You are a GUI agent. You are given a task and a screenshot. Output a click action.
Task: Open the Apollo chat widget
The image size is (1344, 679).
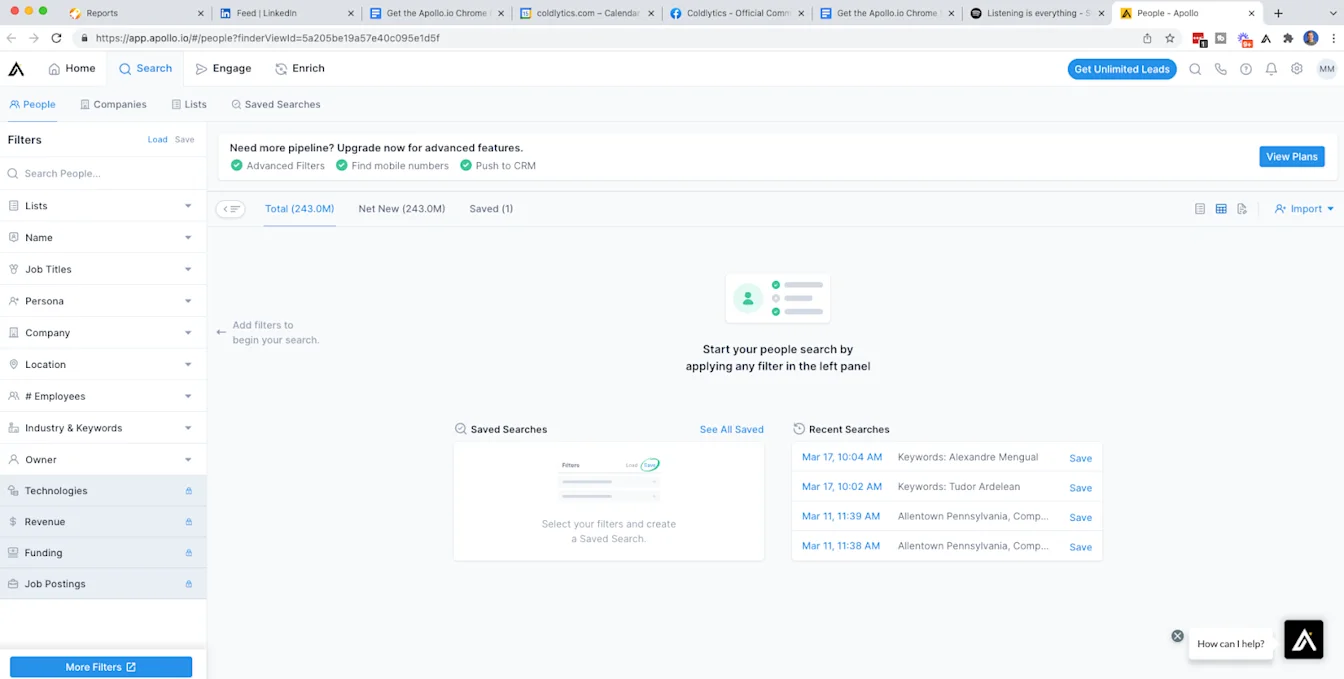click(x=1304, y=640)
